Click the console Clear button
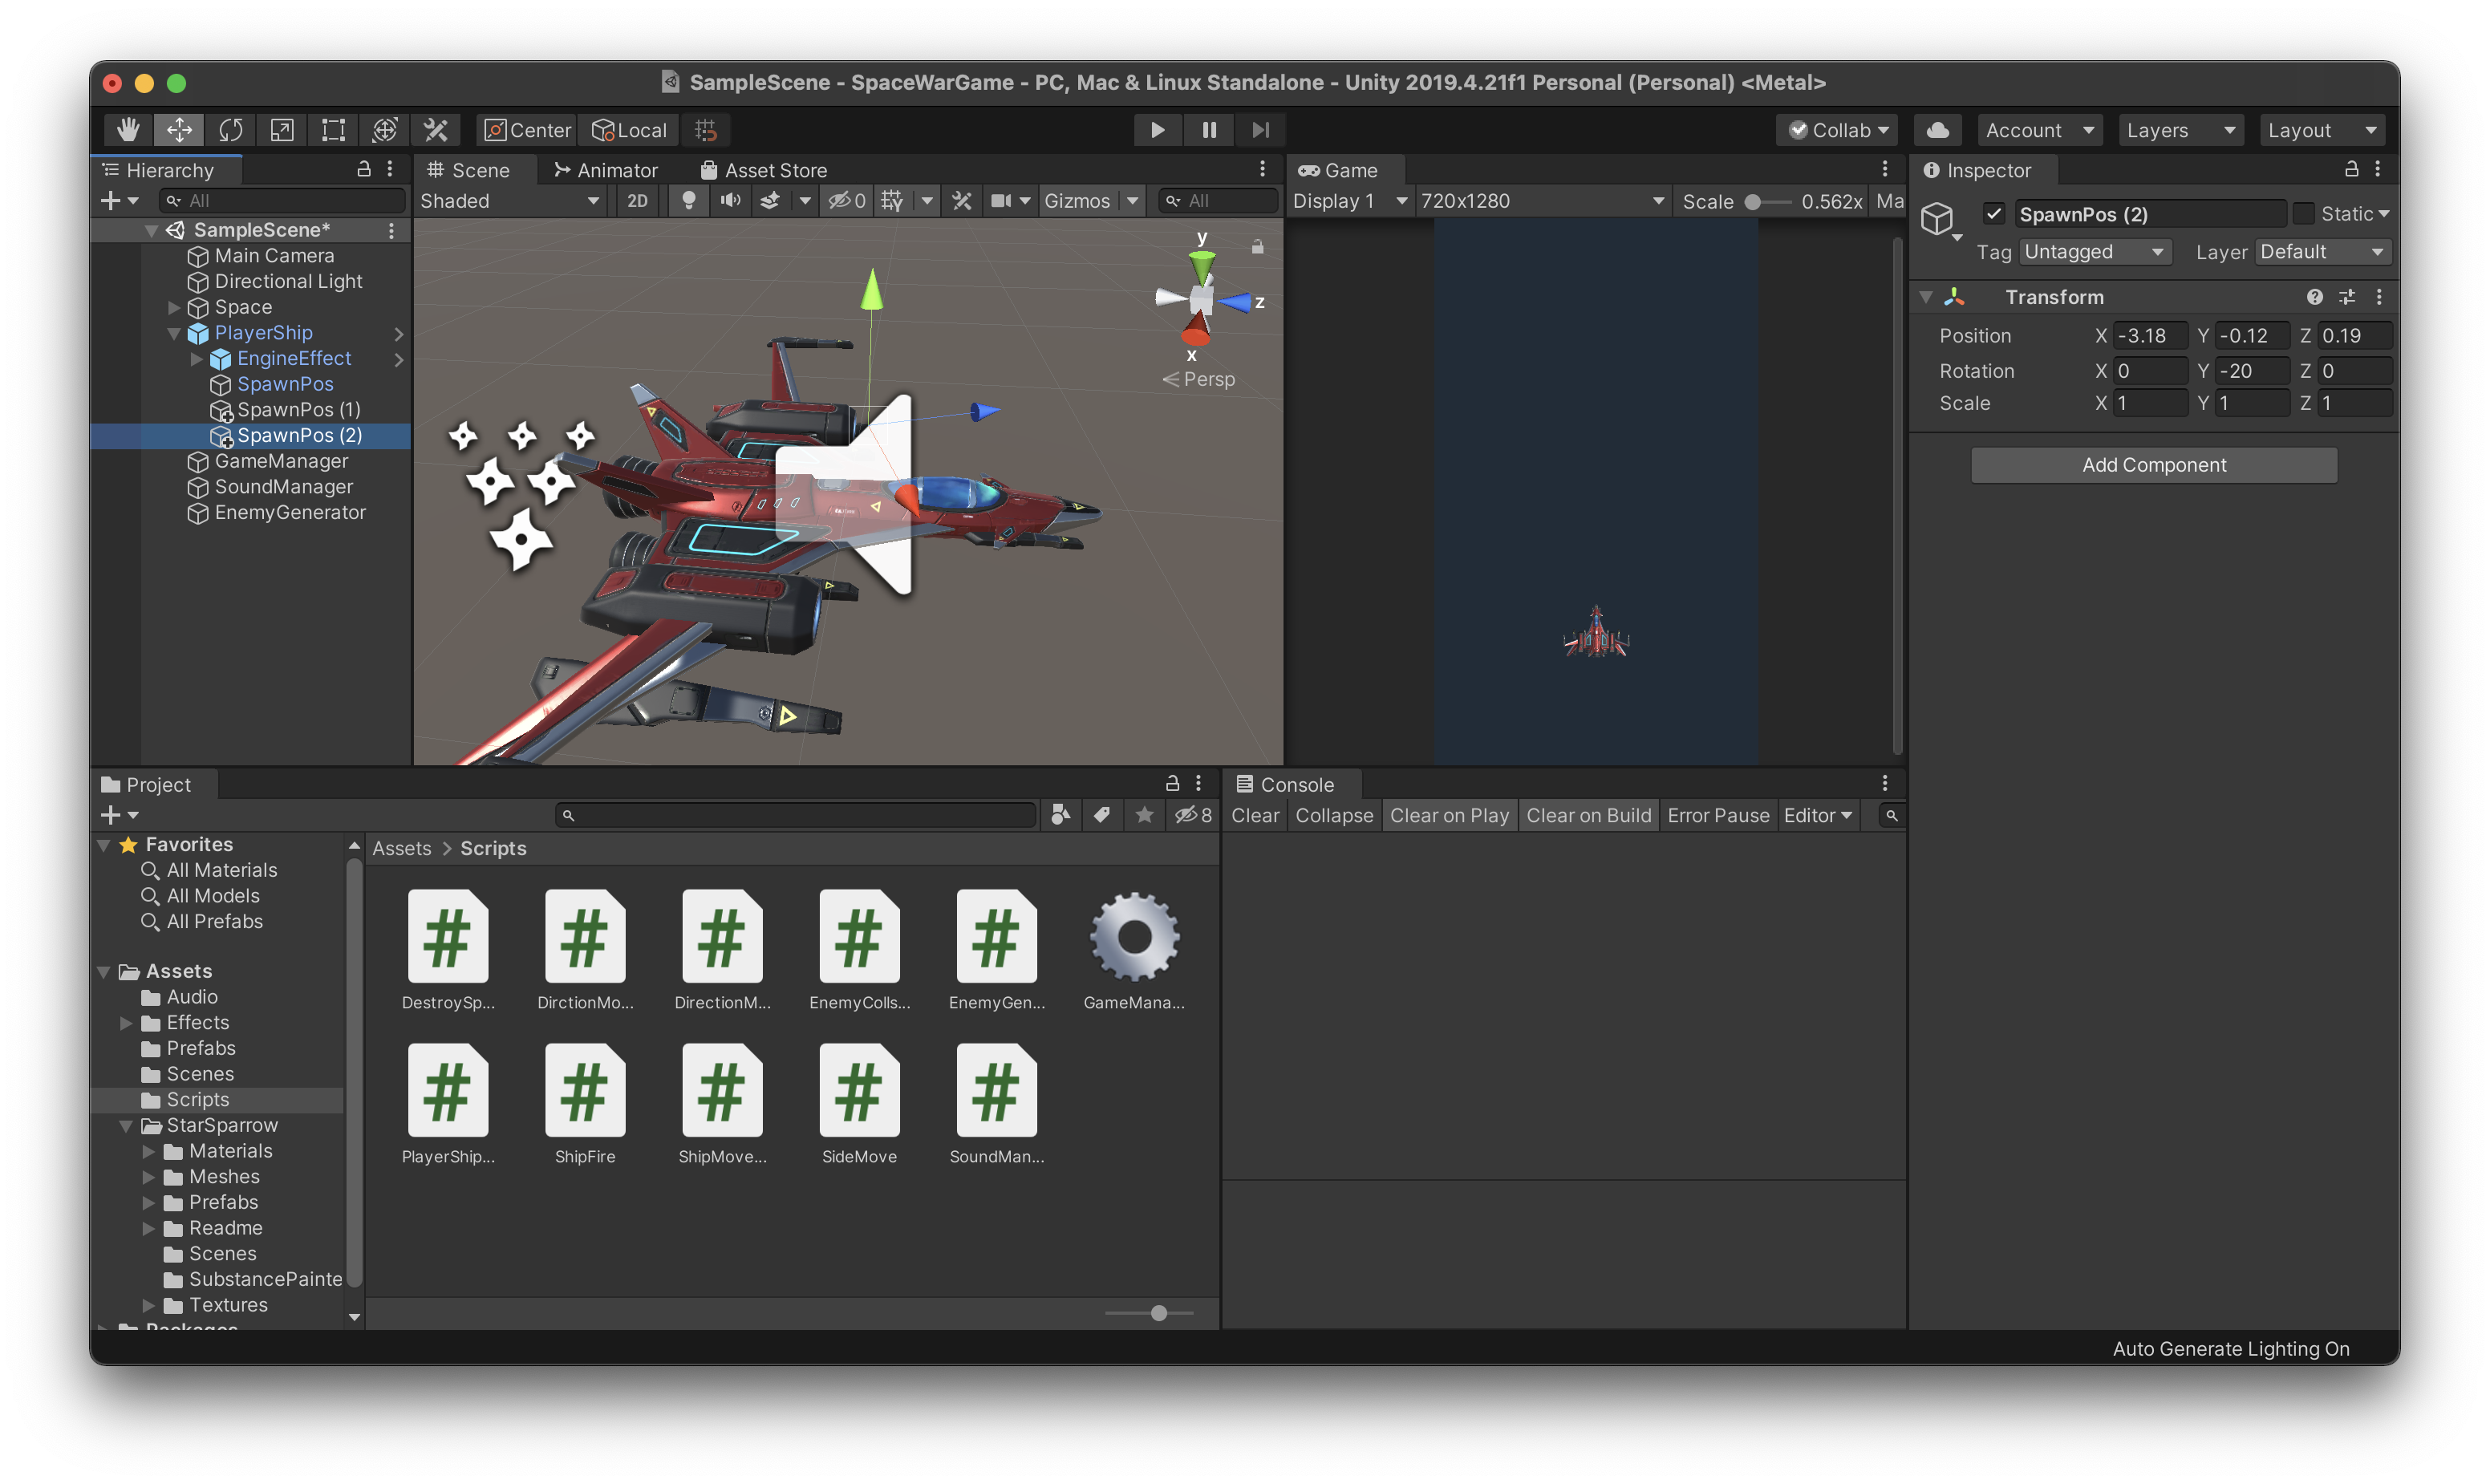This screenshot has width=2490, height=1484. pos(1254,816)
